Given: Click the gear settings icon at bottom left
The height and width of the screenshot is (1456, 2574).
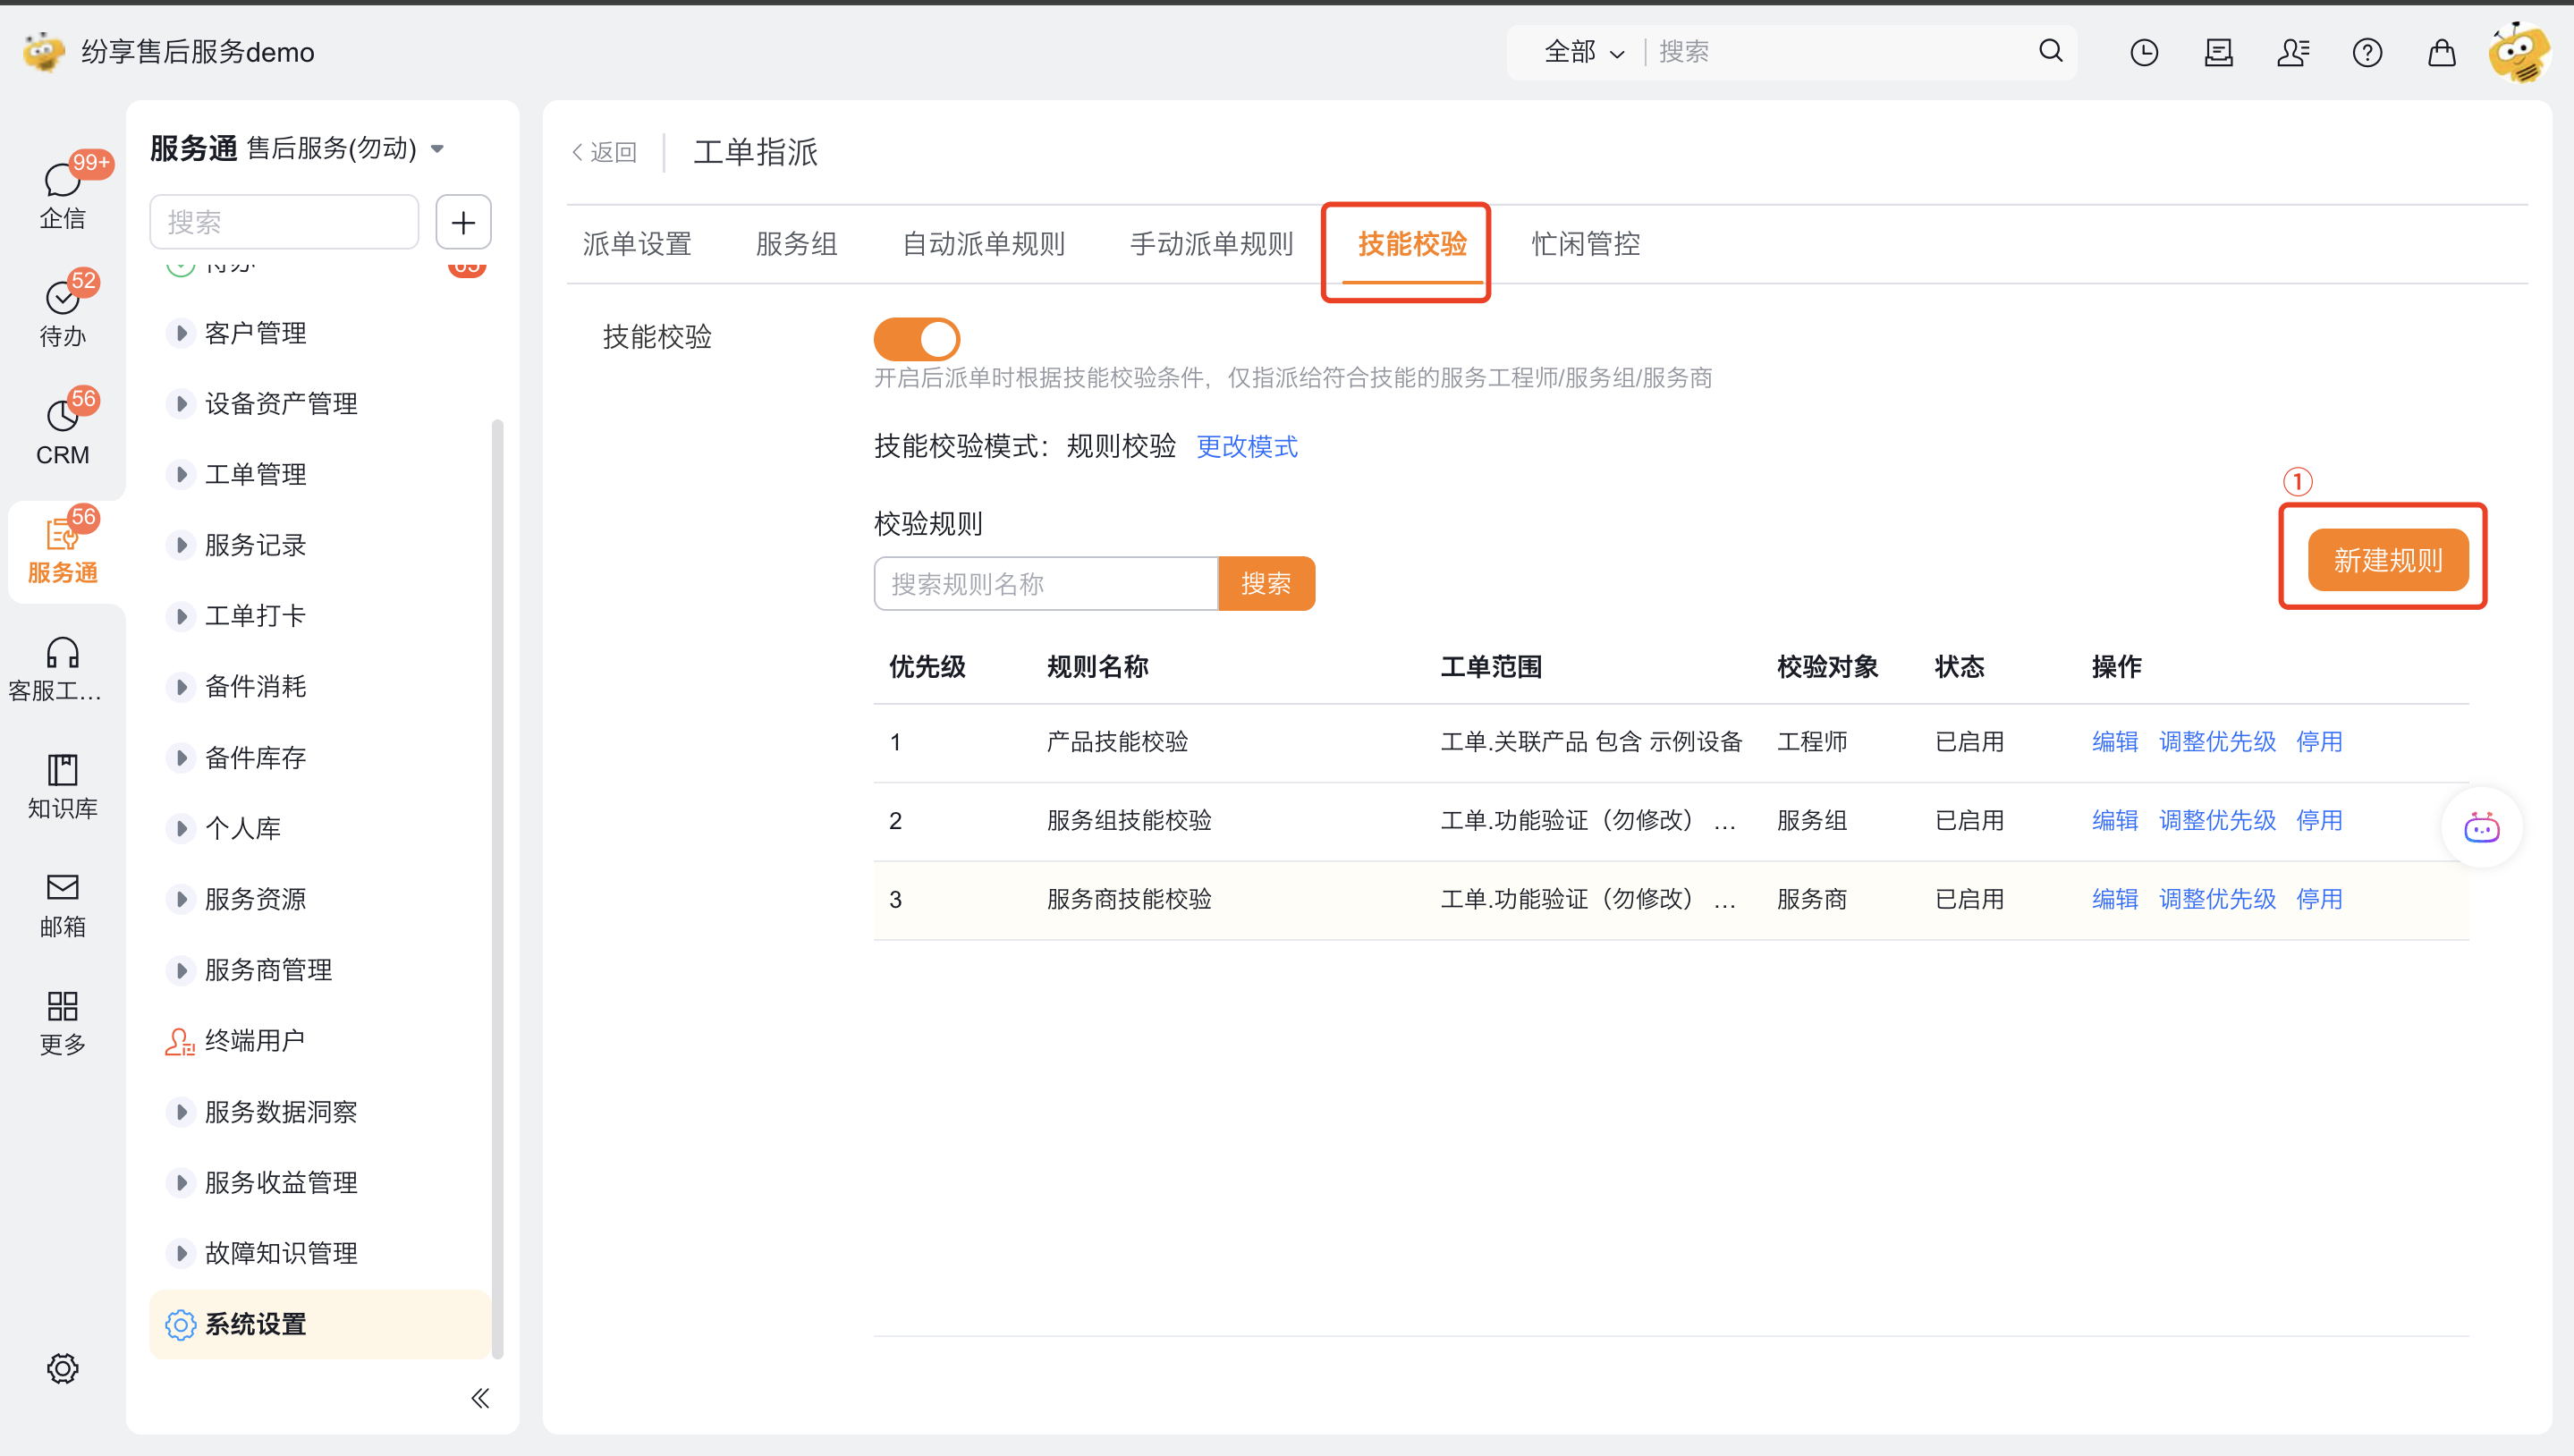Looking at the screenshot, I should pos(62,1368).
